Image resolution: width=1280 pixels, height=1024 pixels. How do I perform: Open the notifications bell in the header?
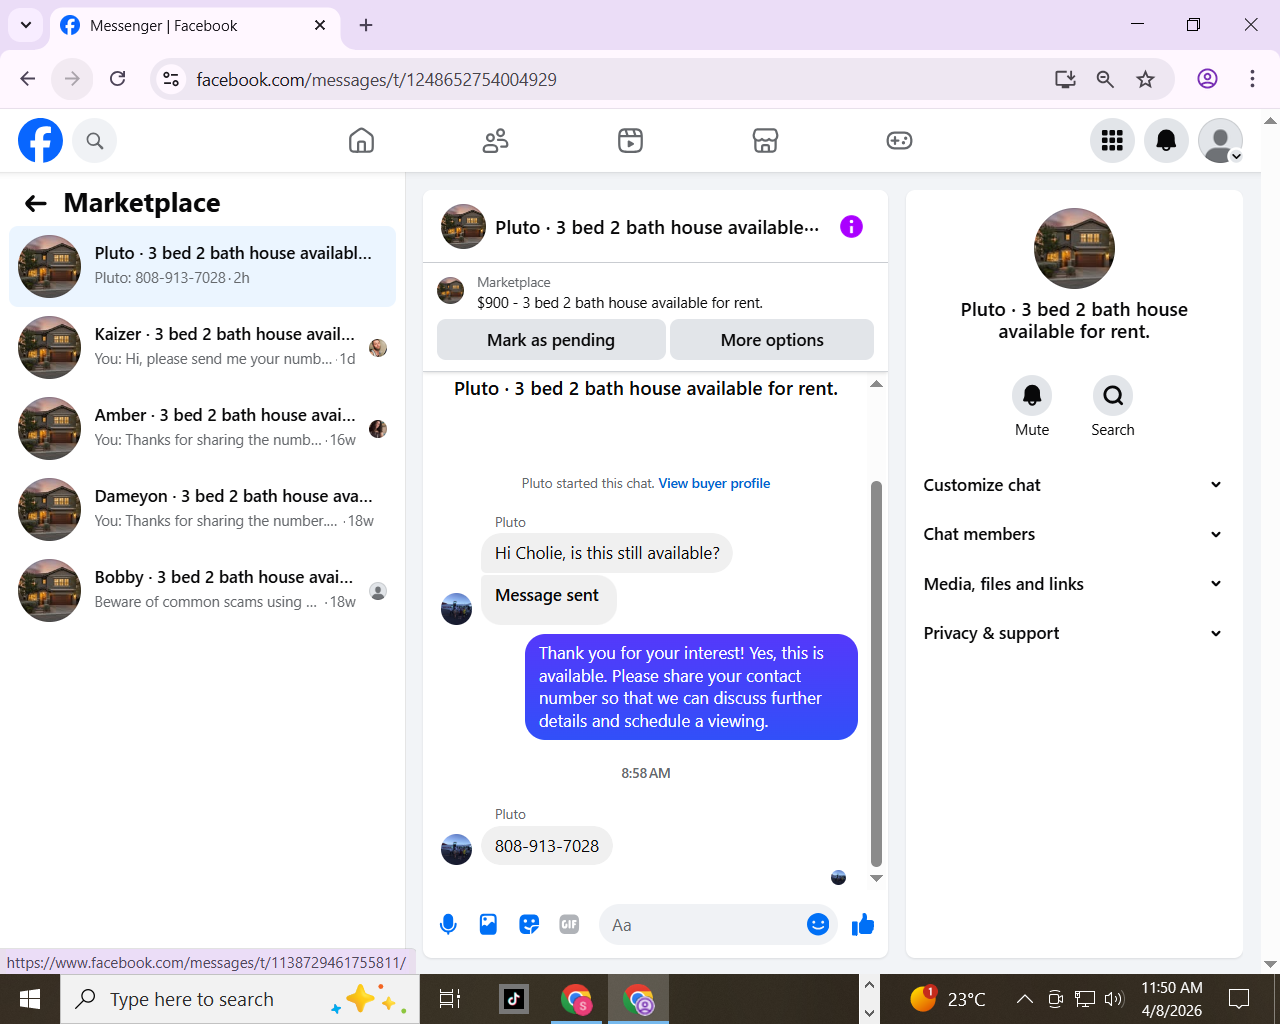1166,141
